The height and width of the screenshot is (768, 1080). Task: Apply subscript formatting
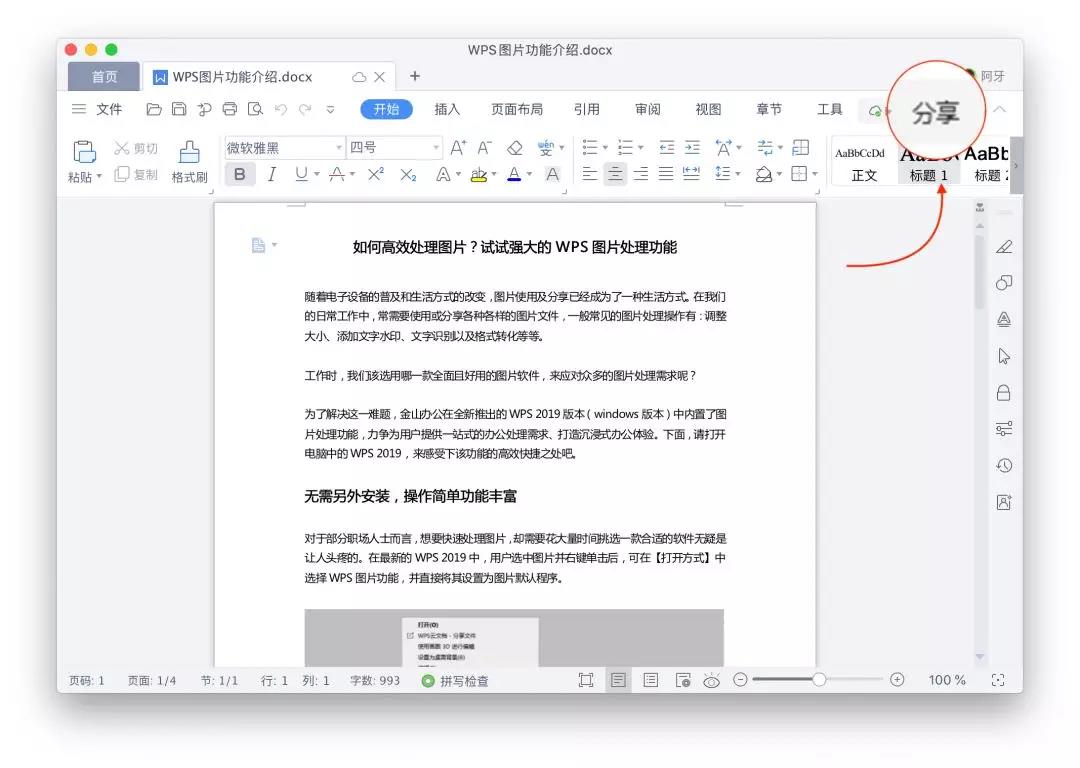406,175
